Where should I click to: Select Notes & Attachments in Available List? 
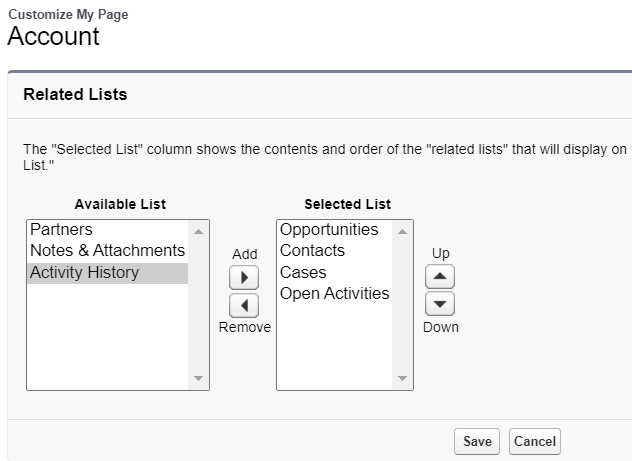point(108,251)
